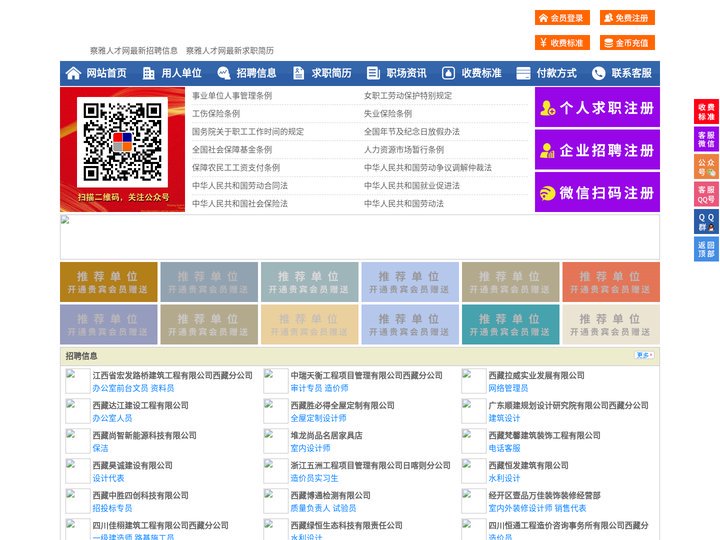Open the 女职工劳动保护特别规定 link
Image resolution: width=720 pixels, height=540 pixels.
coord(408,96)
